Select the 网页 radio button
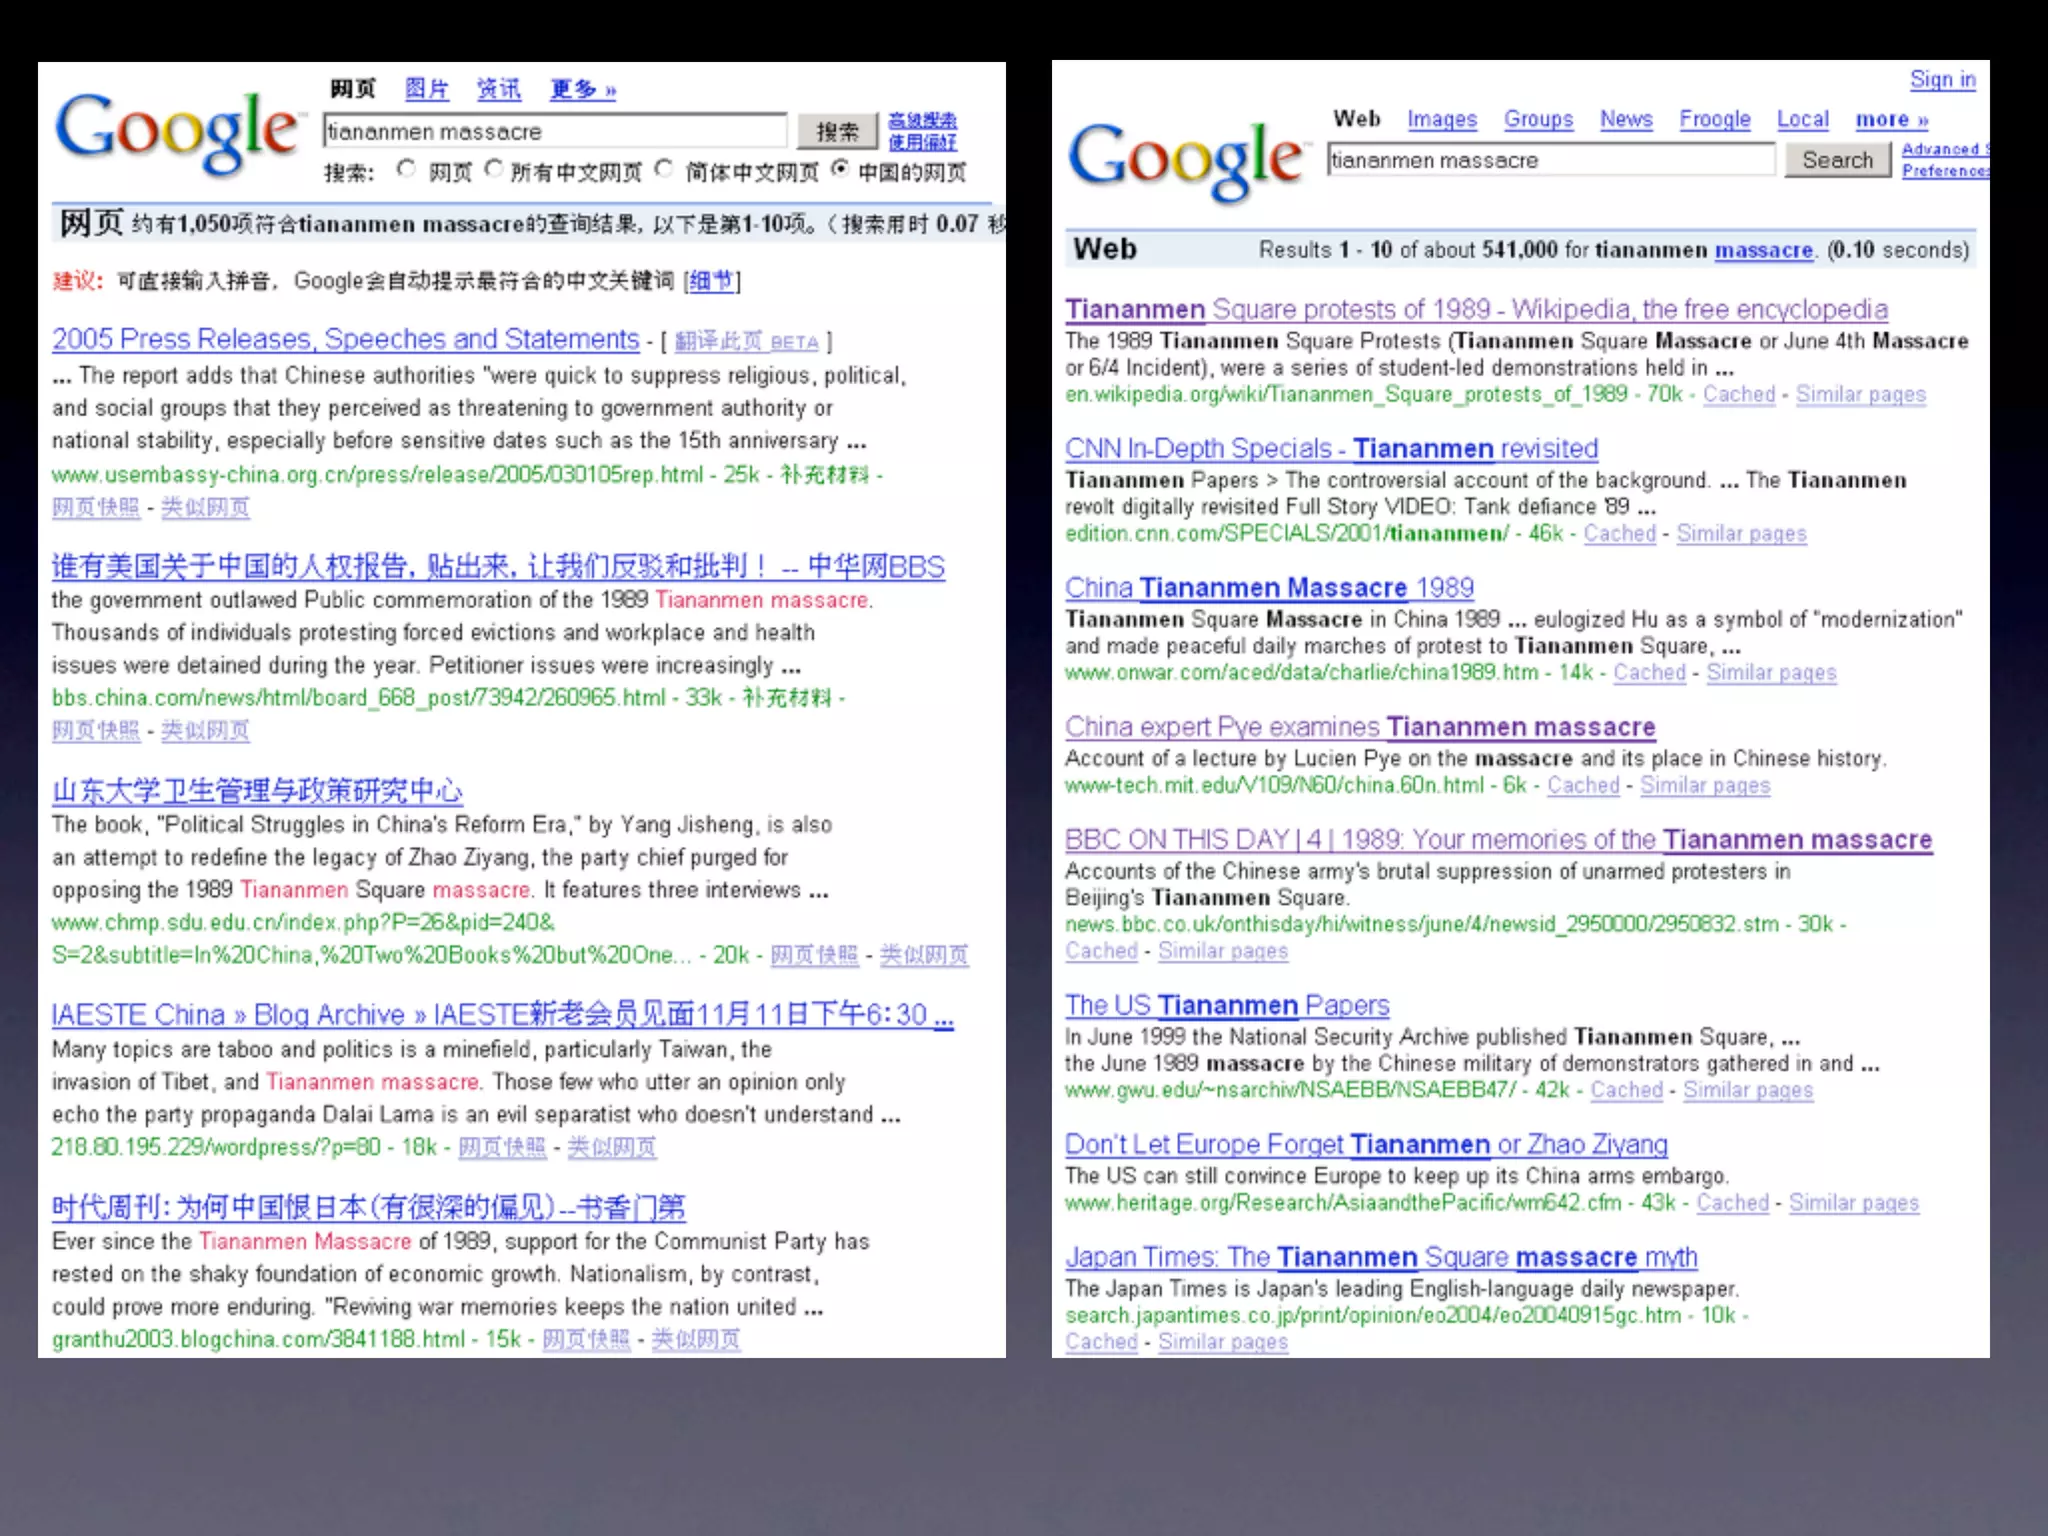 tap(405, 169)
